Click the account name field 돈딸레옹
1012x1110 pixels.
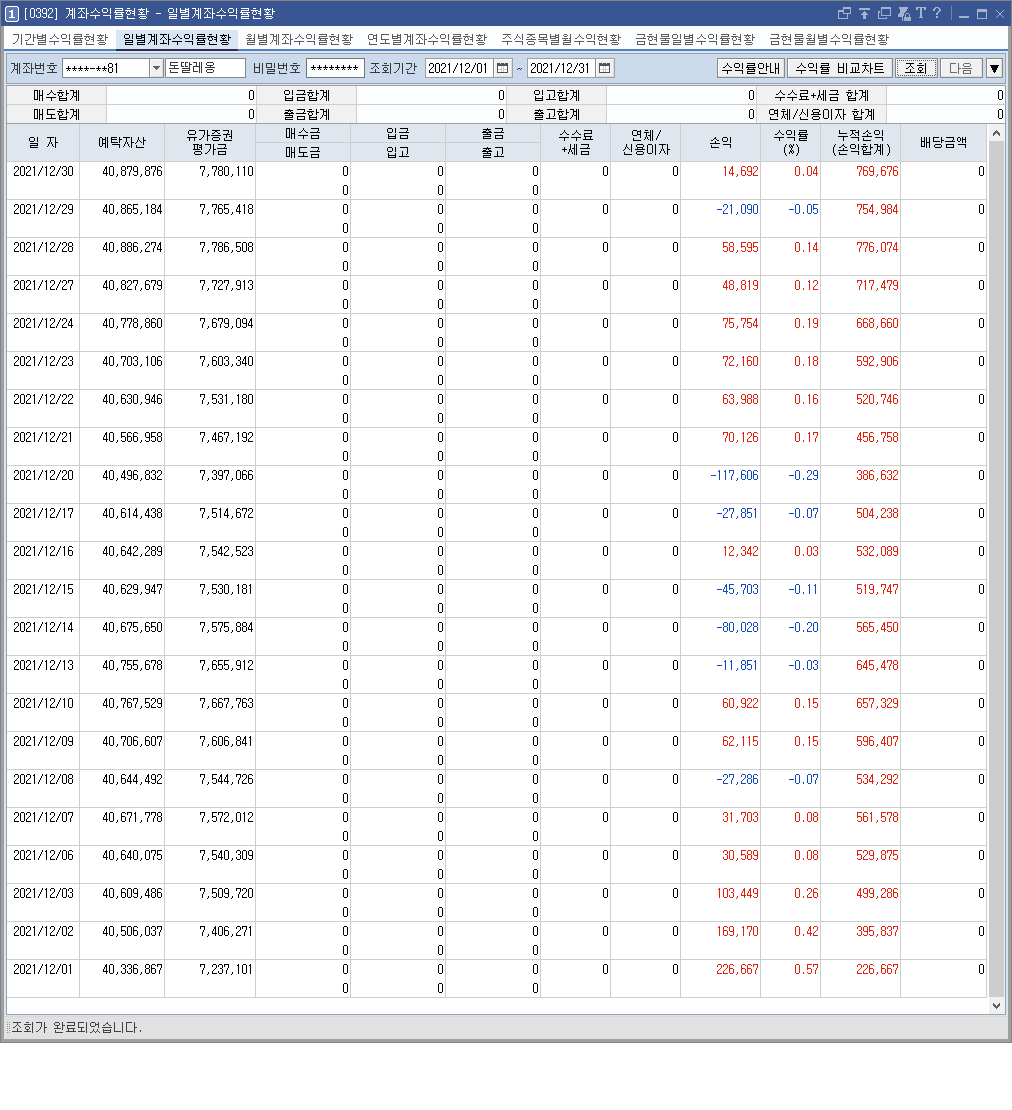205,68
